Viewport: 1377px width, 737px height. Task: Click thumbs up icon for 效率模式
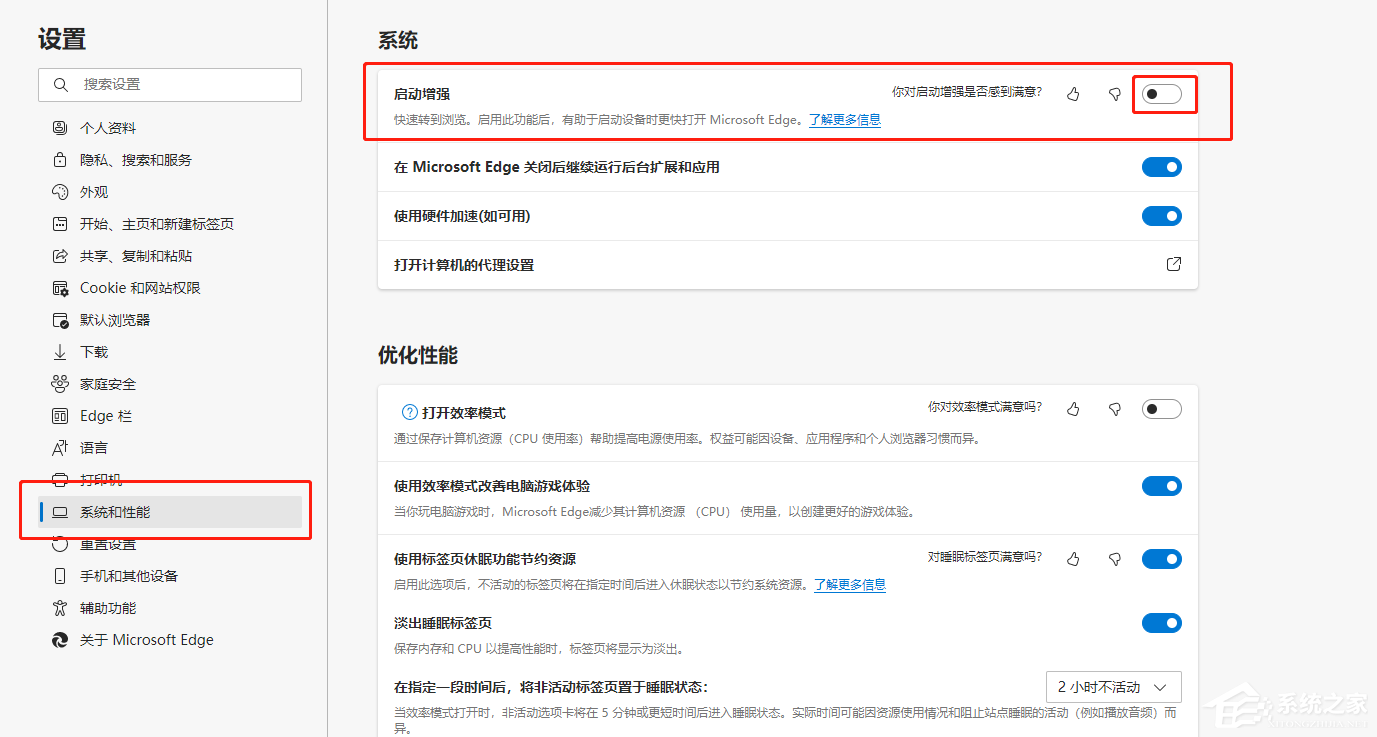(1073, 409)
